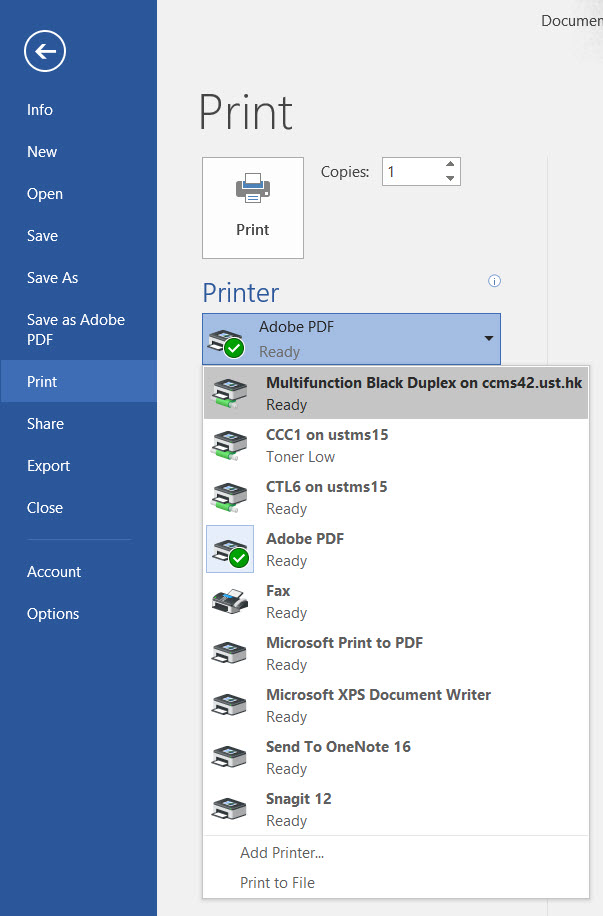The height and width of the screenshot is (916, 603).
Task: Click the Send To OneNote 16 icon
Action: tap(229, 757)
